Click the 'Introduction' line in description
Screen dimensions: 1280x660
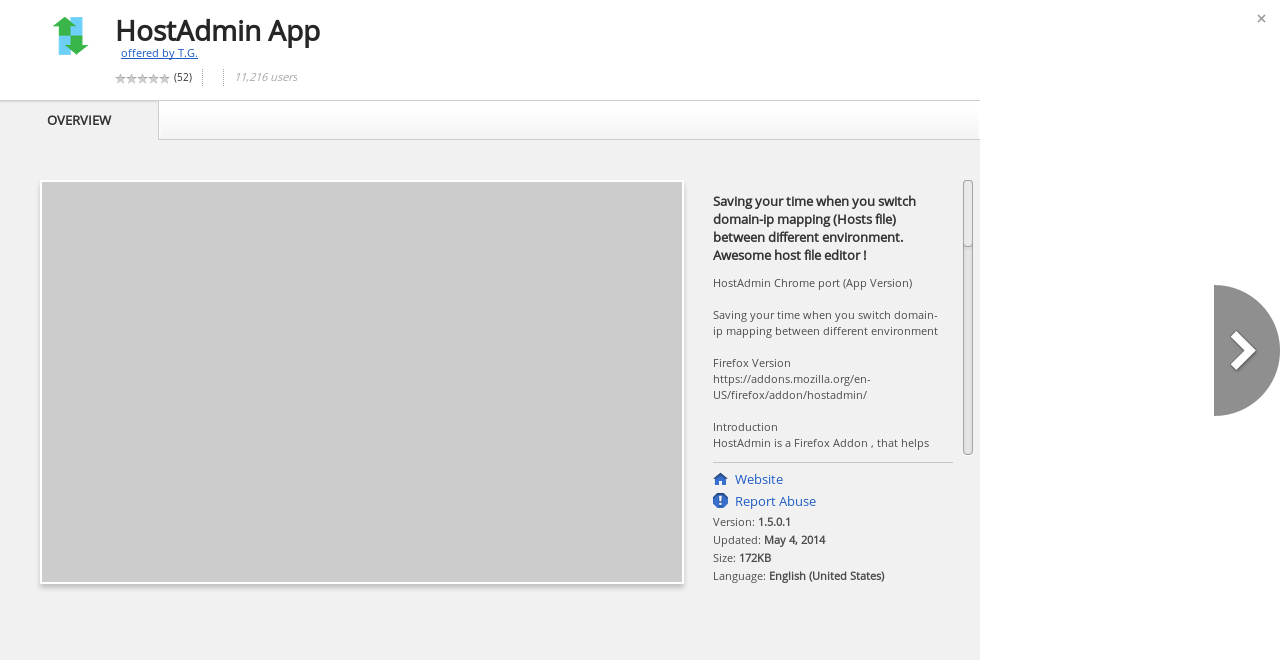click(745, 427)
